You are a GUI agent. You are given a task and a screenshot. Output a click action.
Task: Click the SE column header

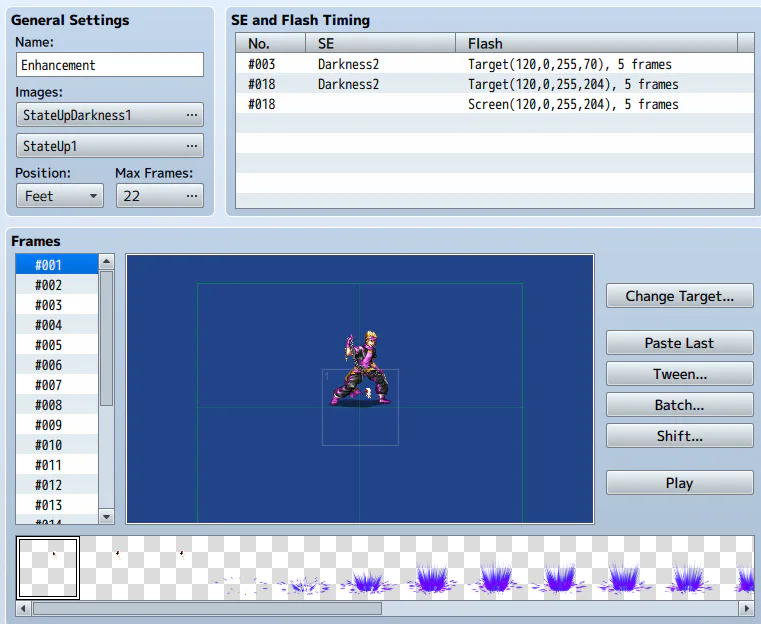point(380,43)
